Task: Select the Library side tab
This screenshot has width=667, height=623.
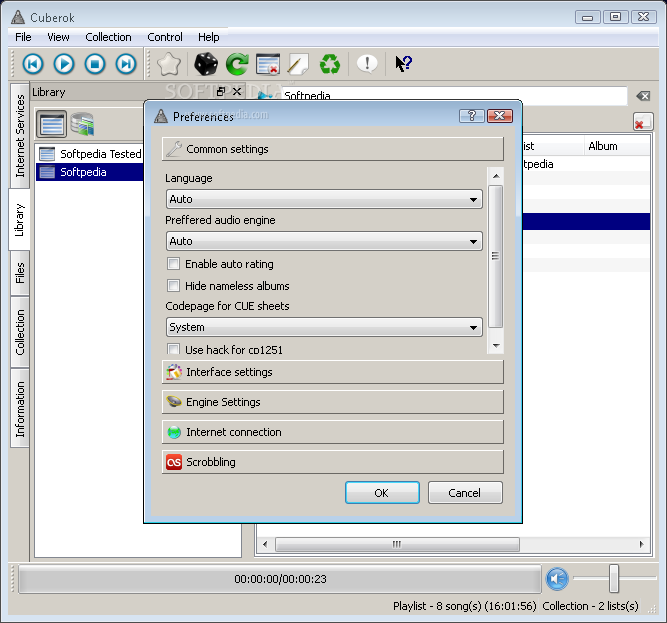Action: coord(20,219)
